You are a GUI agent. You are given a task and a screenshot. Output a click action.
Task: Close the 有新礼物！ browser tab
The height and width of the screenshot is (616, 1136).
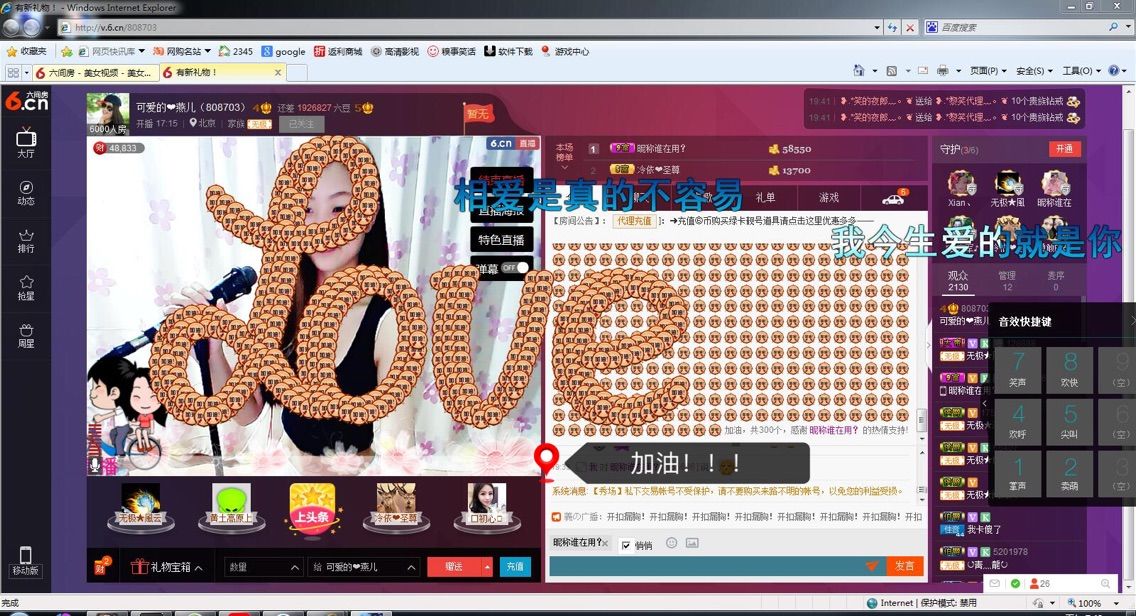[x=277, y=72]
